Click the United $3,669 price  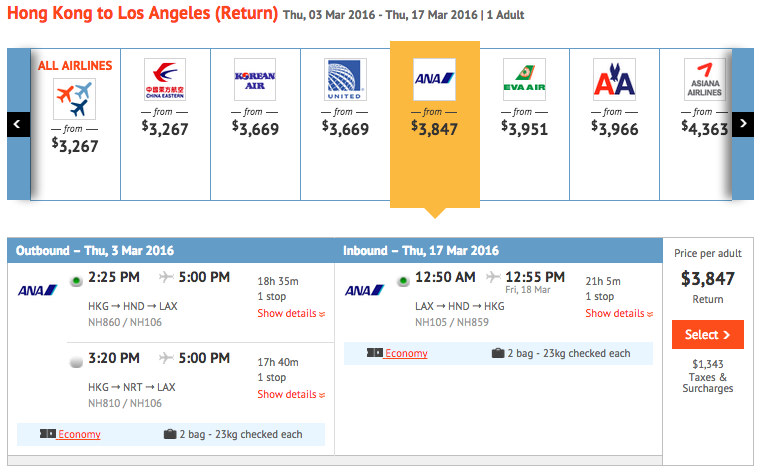coord(345,129)
